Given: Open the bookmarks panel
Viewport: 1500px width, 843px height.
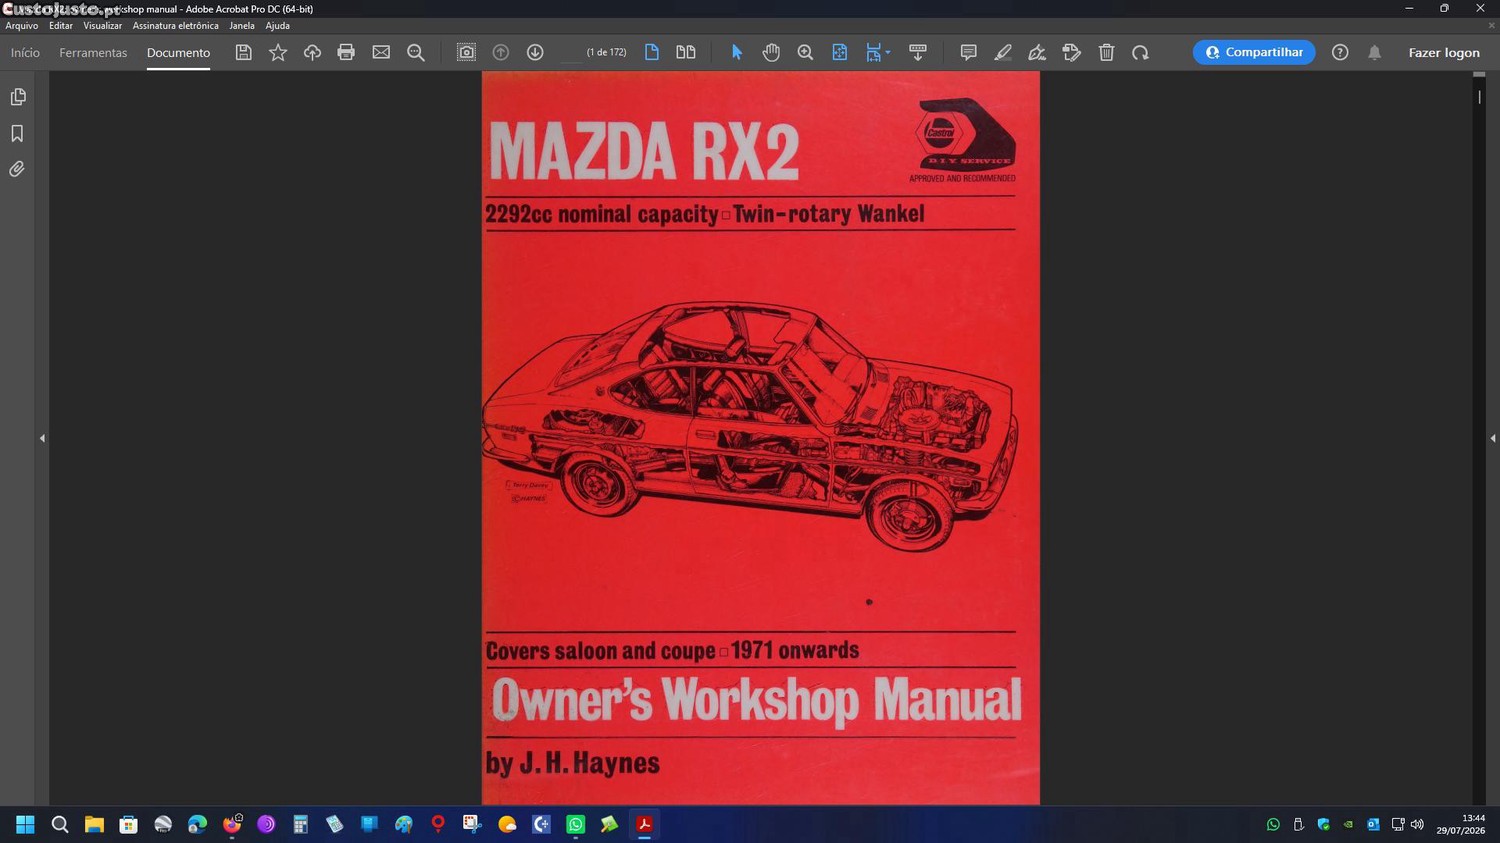Looking at the screenshot, I should click(x=17, y=133).
